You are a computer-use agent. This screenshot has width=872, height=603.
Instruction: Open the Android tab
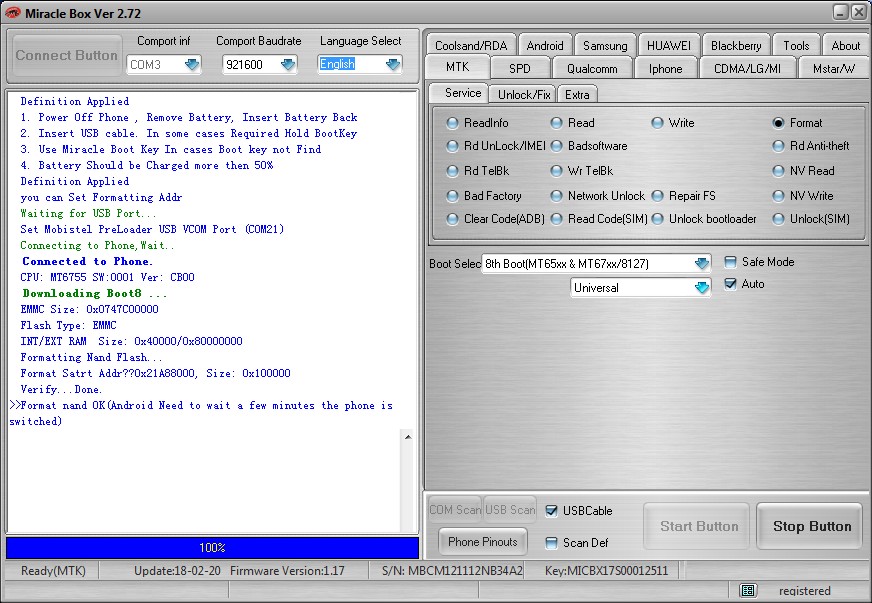point(545,45)
